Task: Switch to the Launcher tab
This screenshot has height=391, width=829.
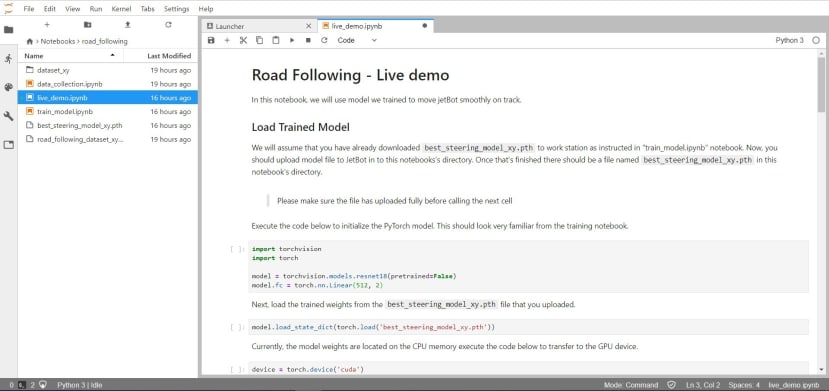Action: pos(259,26)
